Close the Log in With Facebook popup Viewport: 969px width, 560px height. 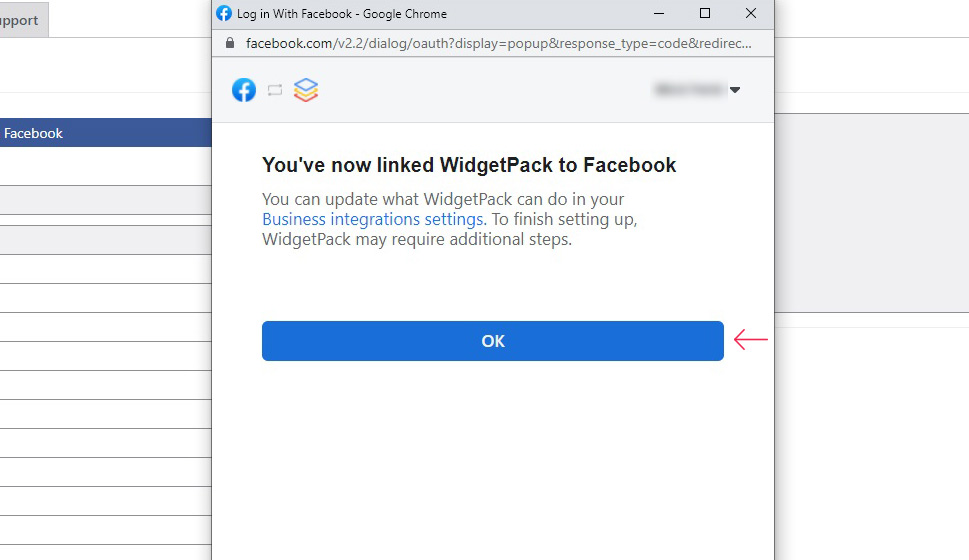[x=751, y=14]
